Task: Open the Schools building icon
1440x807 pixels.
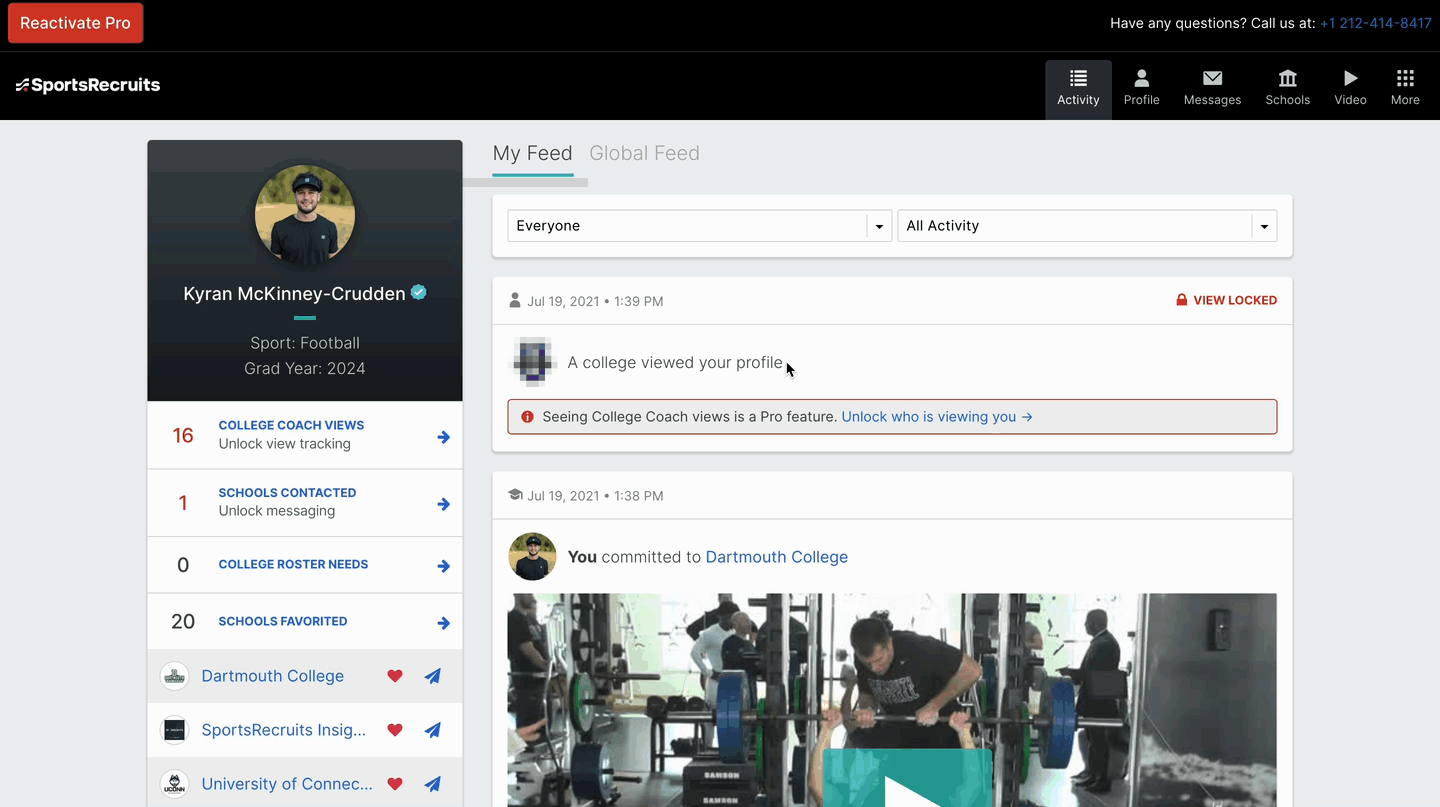Action: 1287,78
